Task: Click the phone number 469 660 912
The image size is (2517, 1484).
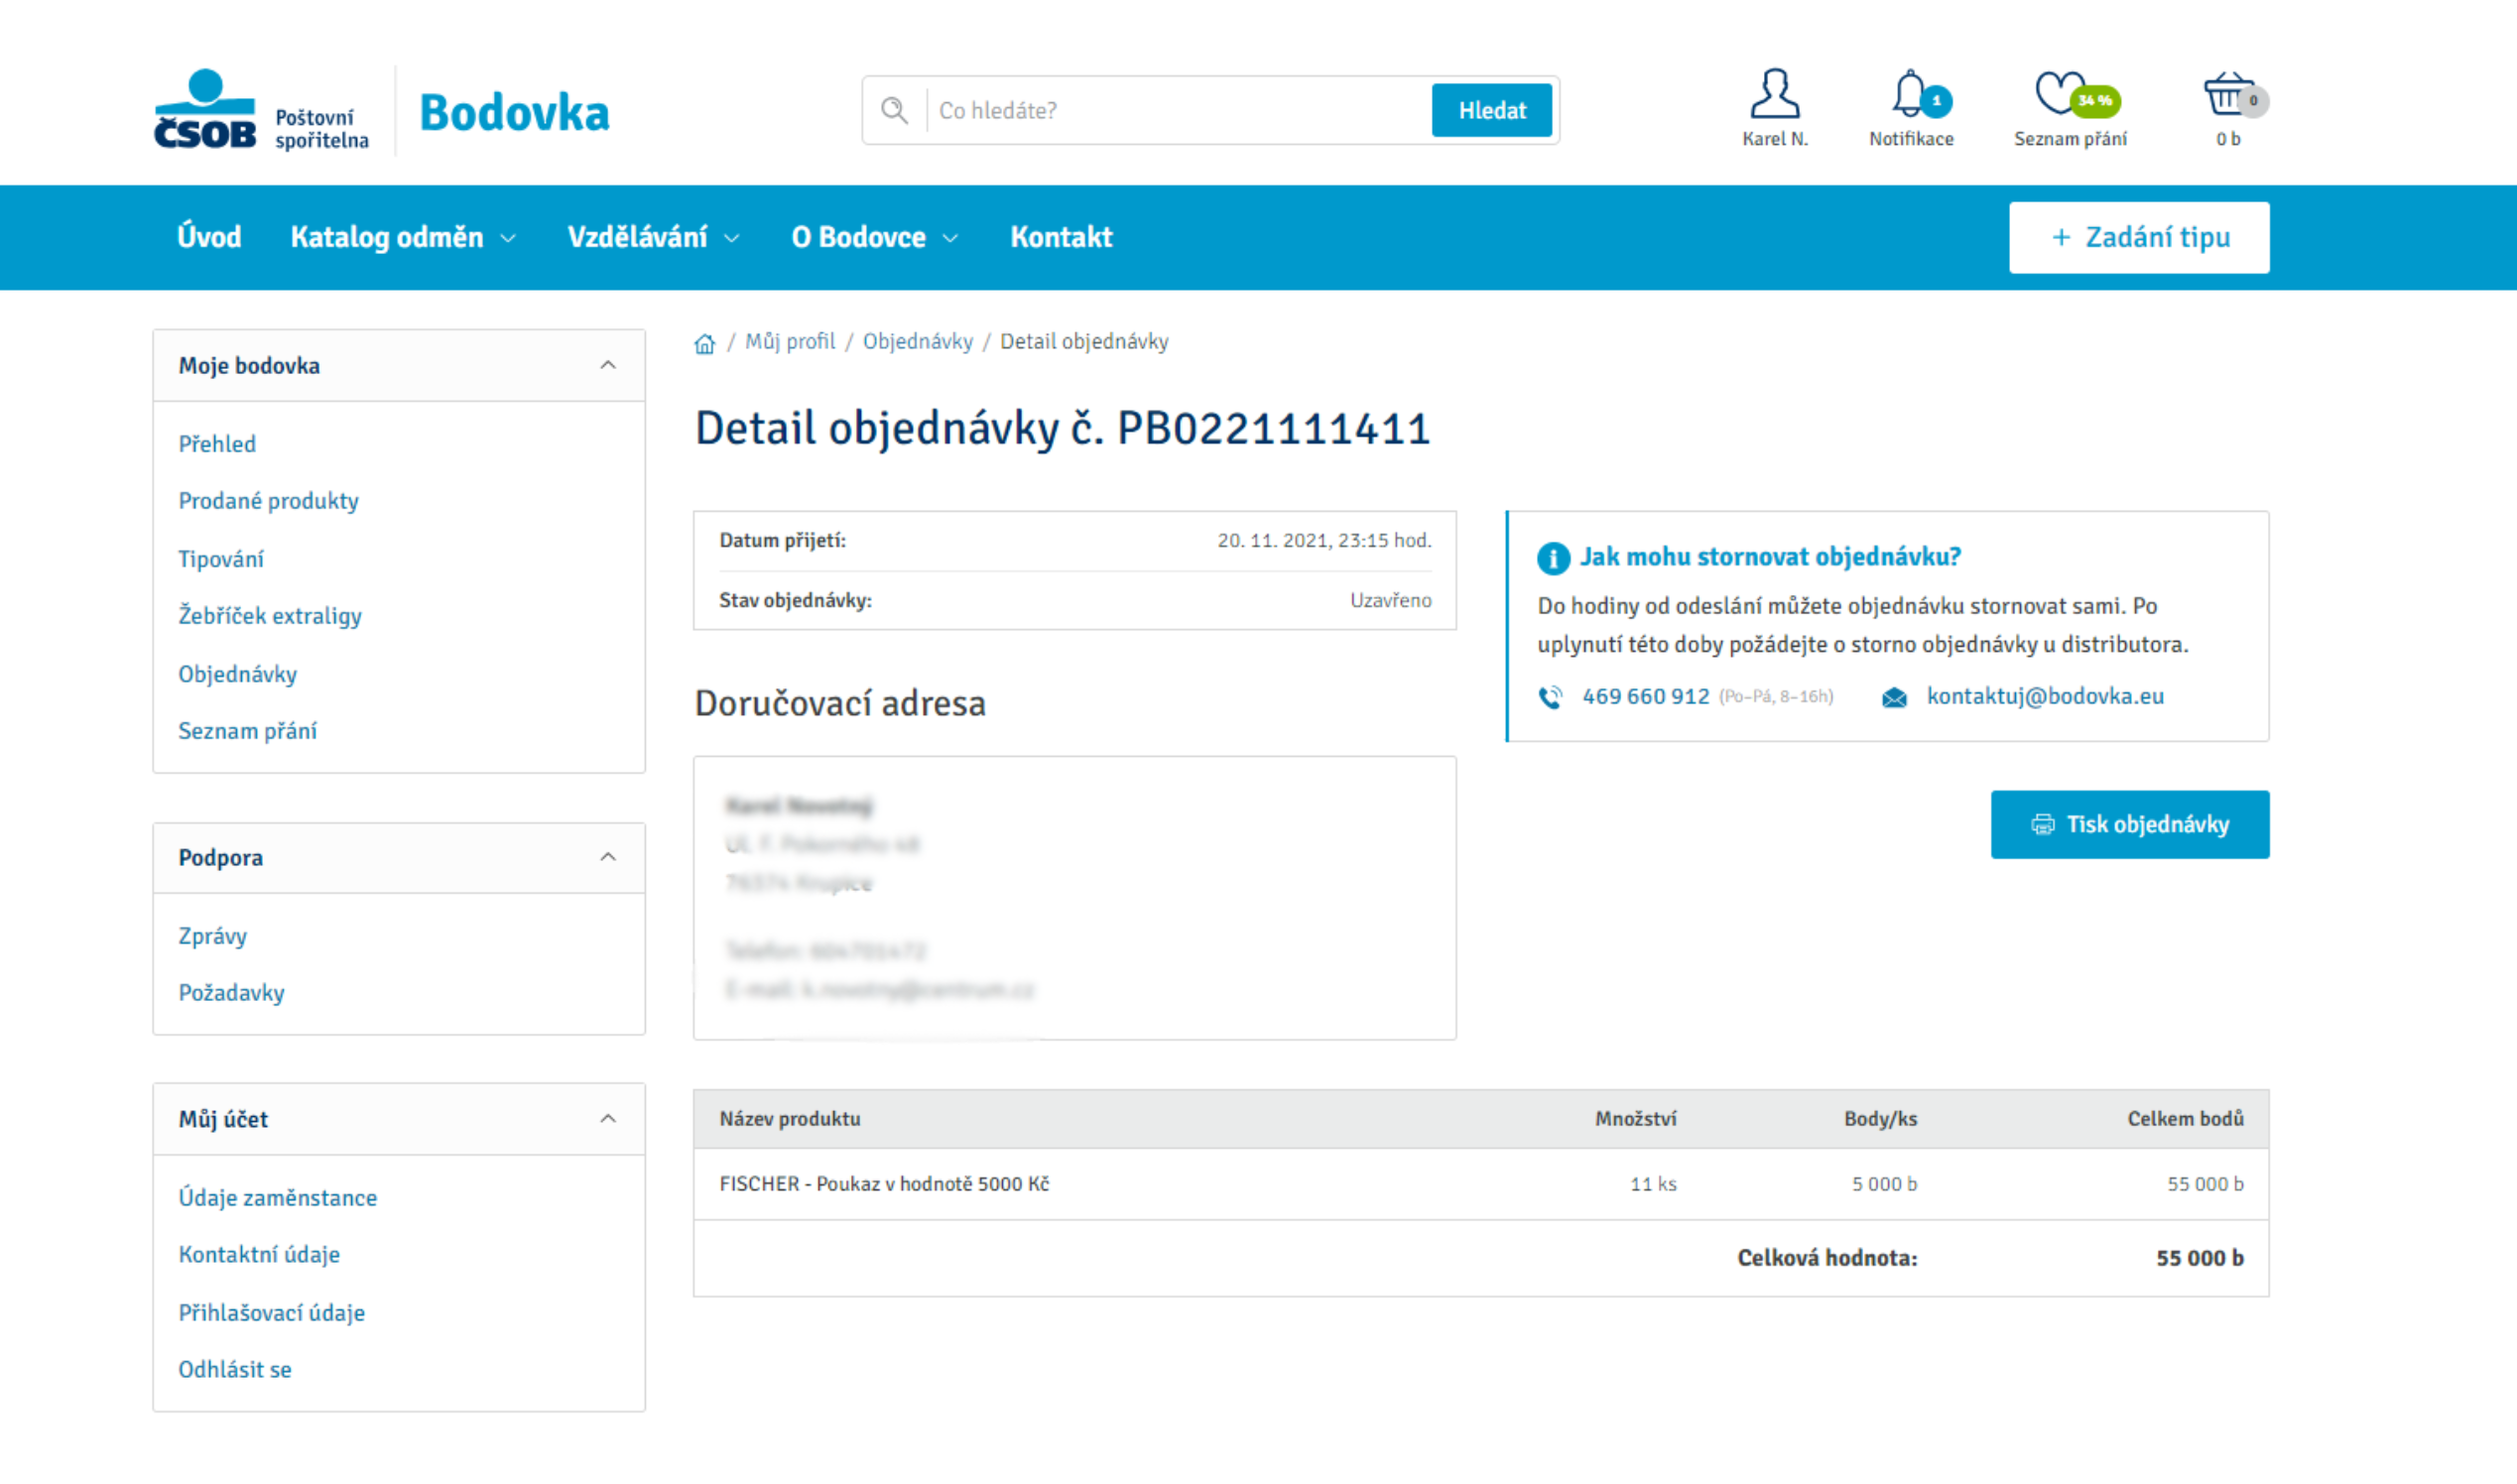Action: click(x=1645, y=697)
